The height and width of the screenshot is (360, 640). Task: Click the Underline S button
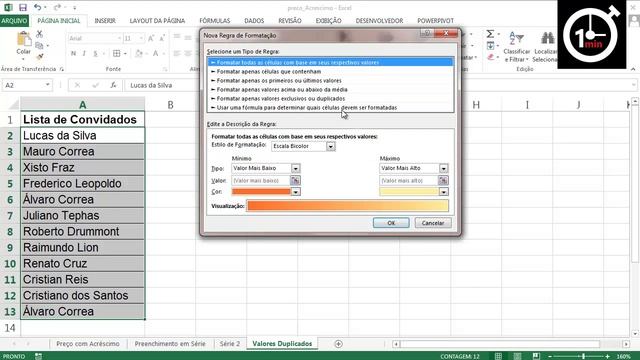[x=96, y=53]
